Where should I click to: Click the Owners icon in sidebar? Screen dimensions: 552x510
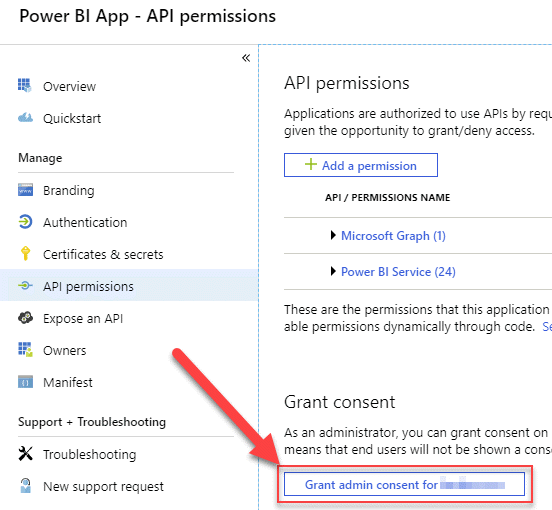(x=25, y=350)
